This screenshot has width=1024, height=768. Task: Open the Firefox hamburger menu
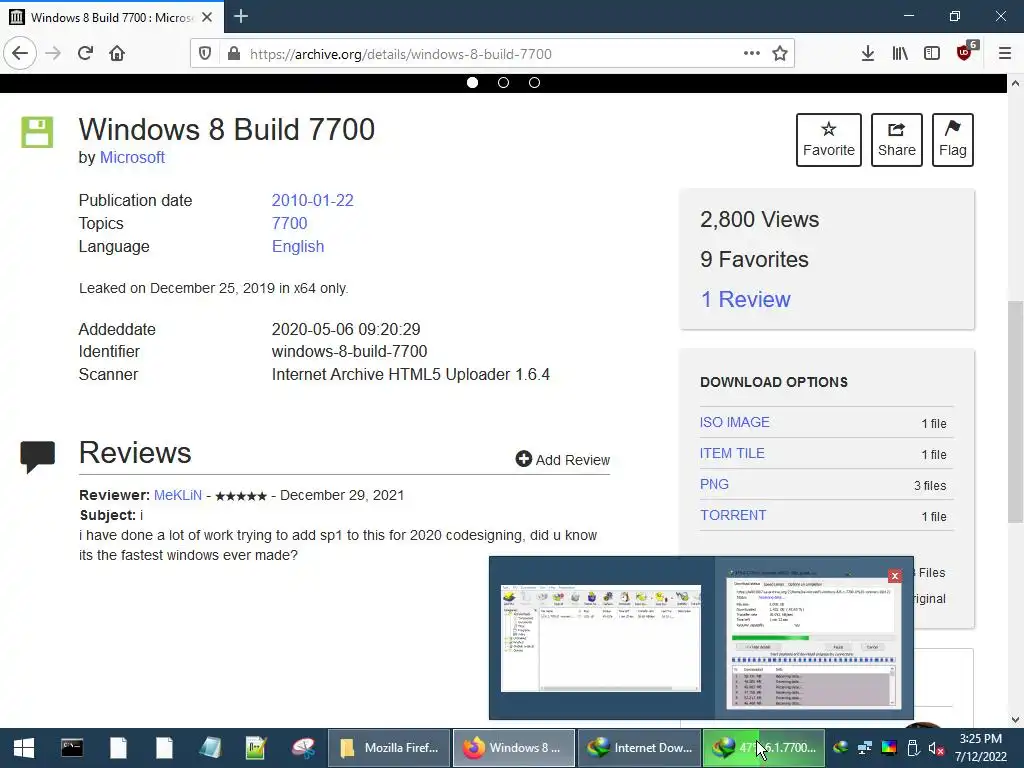pyautogui.click(x=1005, y=54)
